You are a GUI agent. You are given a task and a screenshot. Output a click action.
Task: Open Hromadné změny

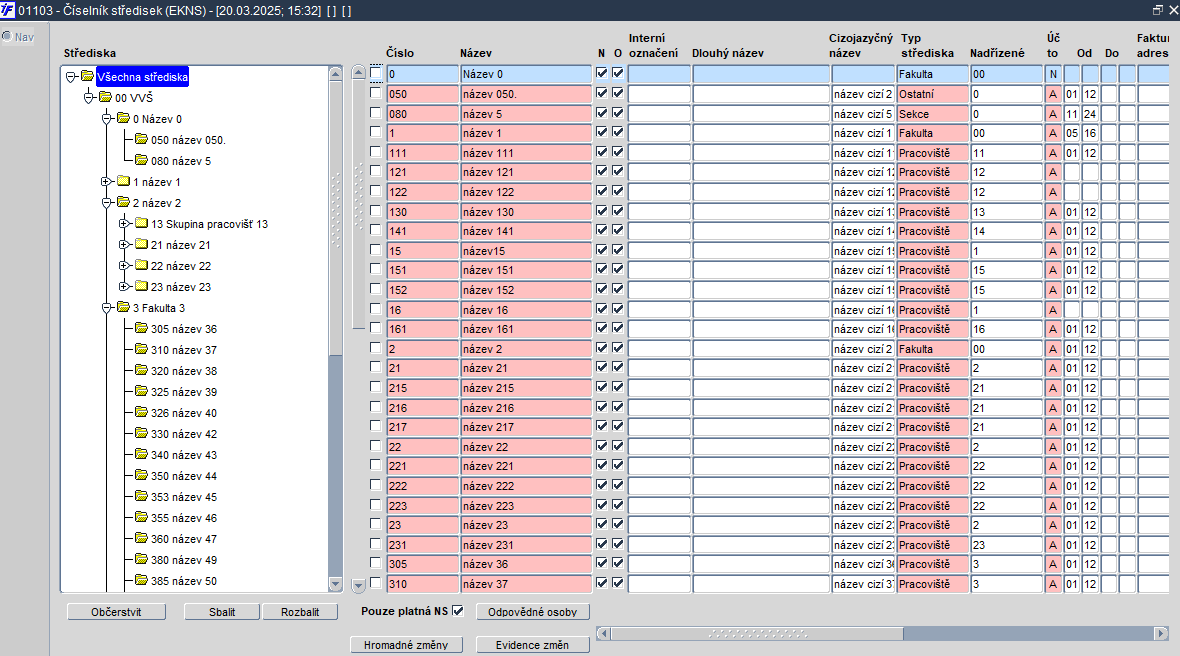point(406,645)
